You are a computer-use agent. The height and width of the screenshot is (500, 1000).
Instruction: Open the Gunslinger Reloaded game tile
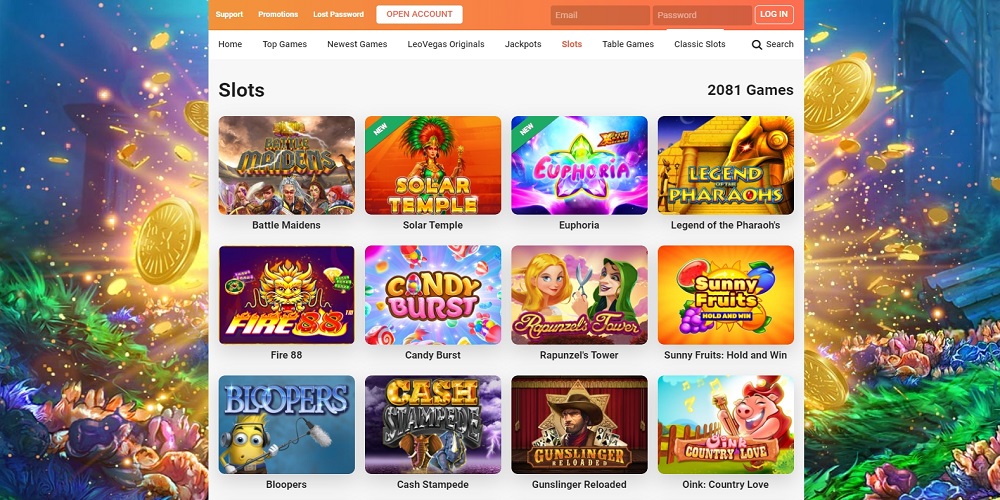(579, 425)
